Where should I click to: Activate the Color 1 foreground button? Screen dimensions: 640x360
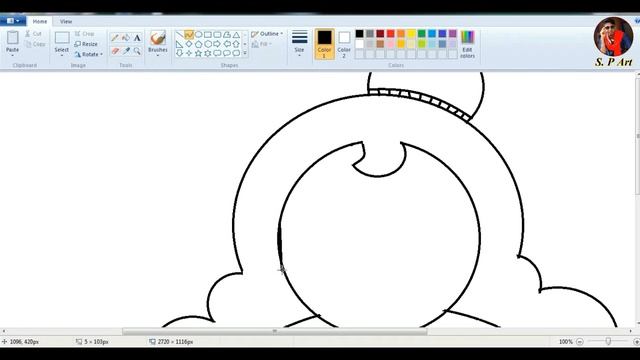pos(324,44)
